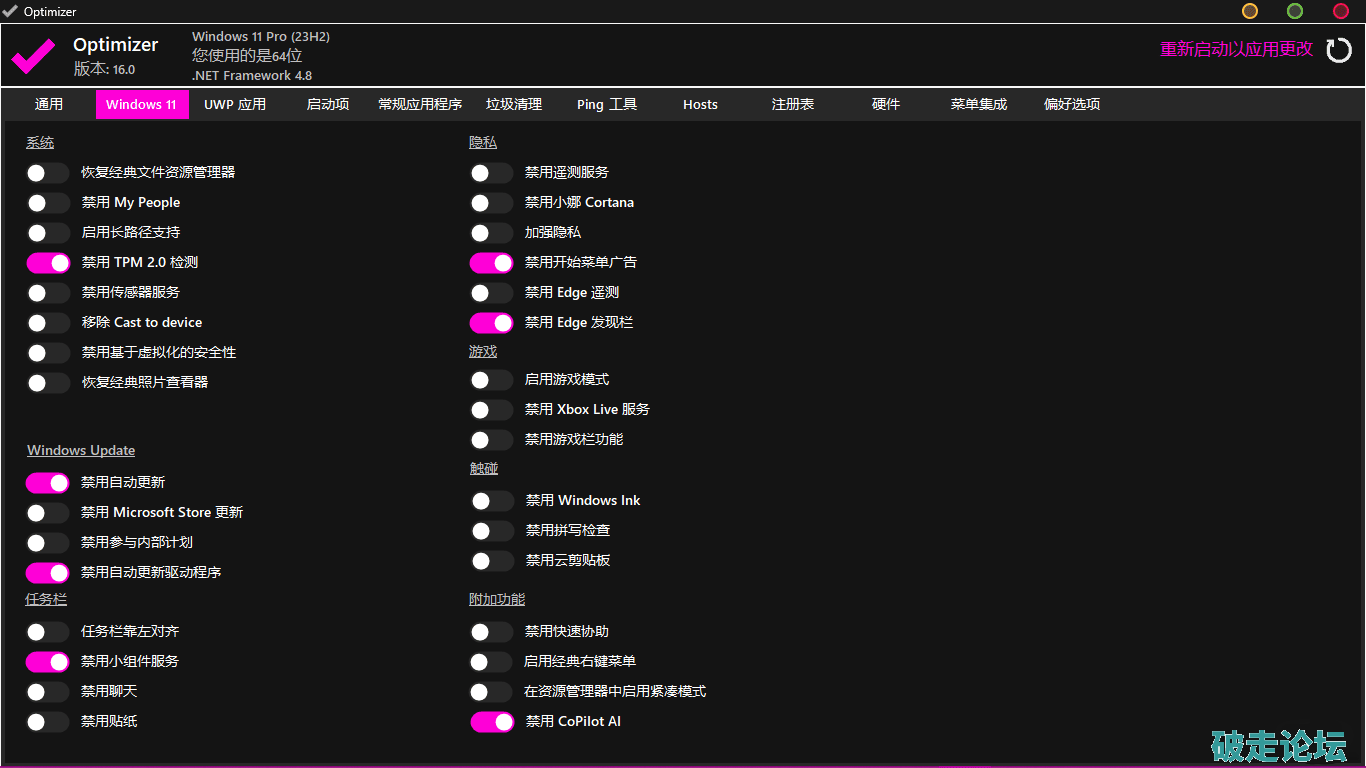Screen dimensions: 1366x768
Task: Click the green circle window button
Action: [x=1295, y=11]
